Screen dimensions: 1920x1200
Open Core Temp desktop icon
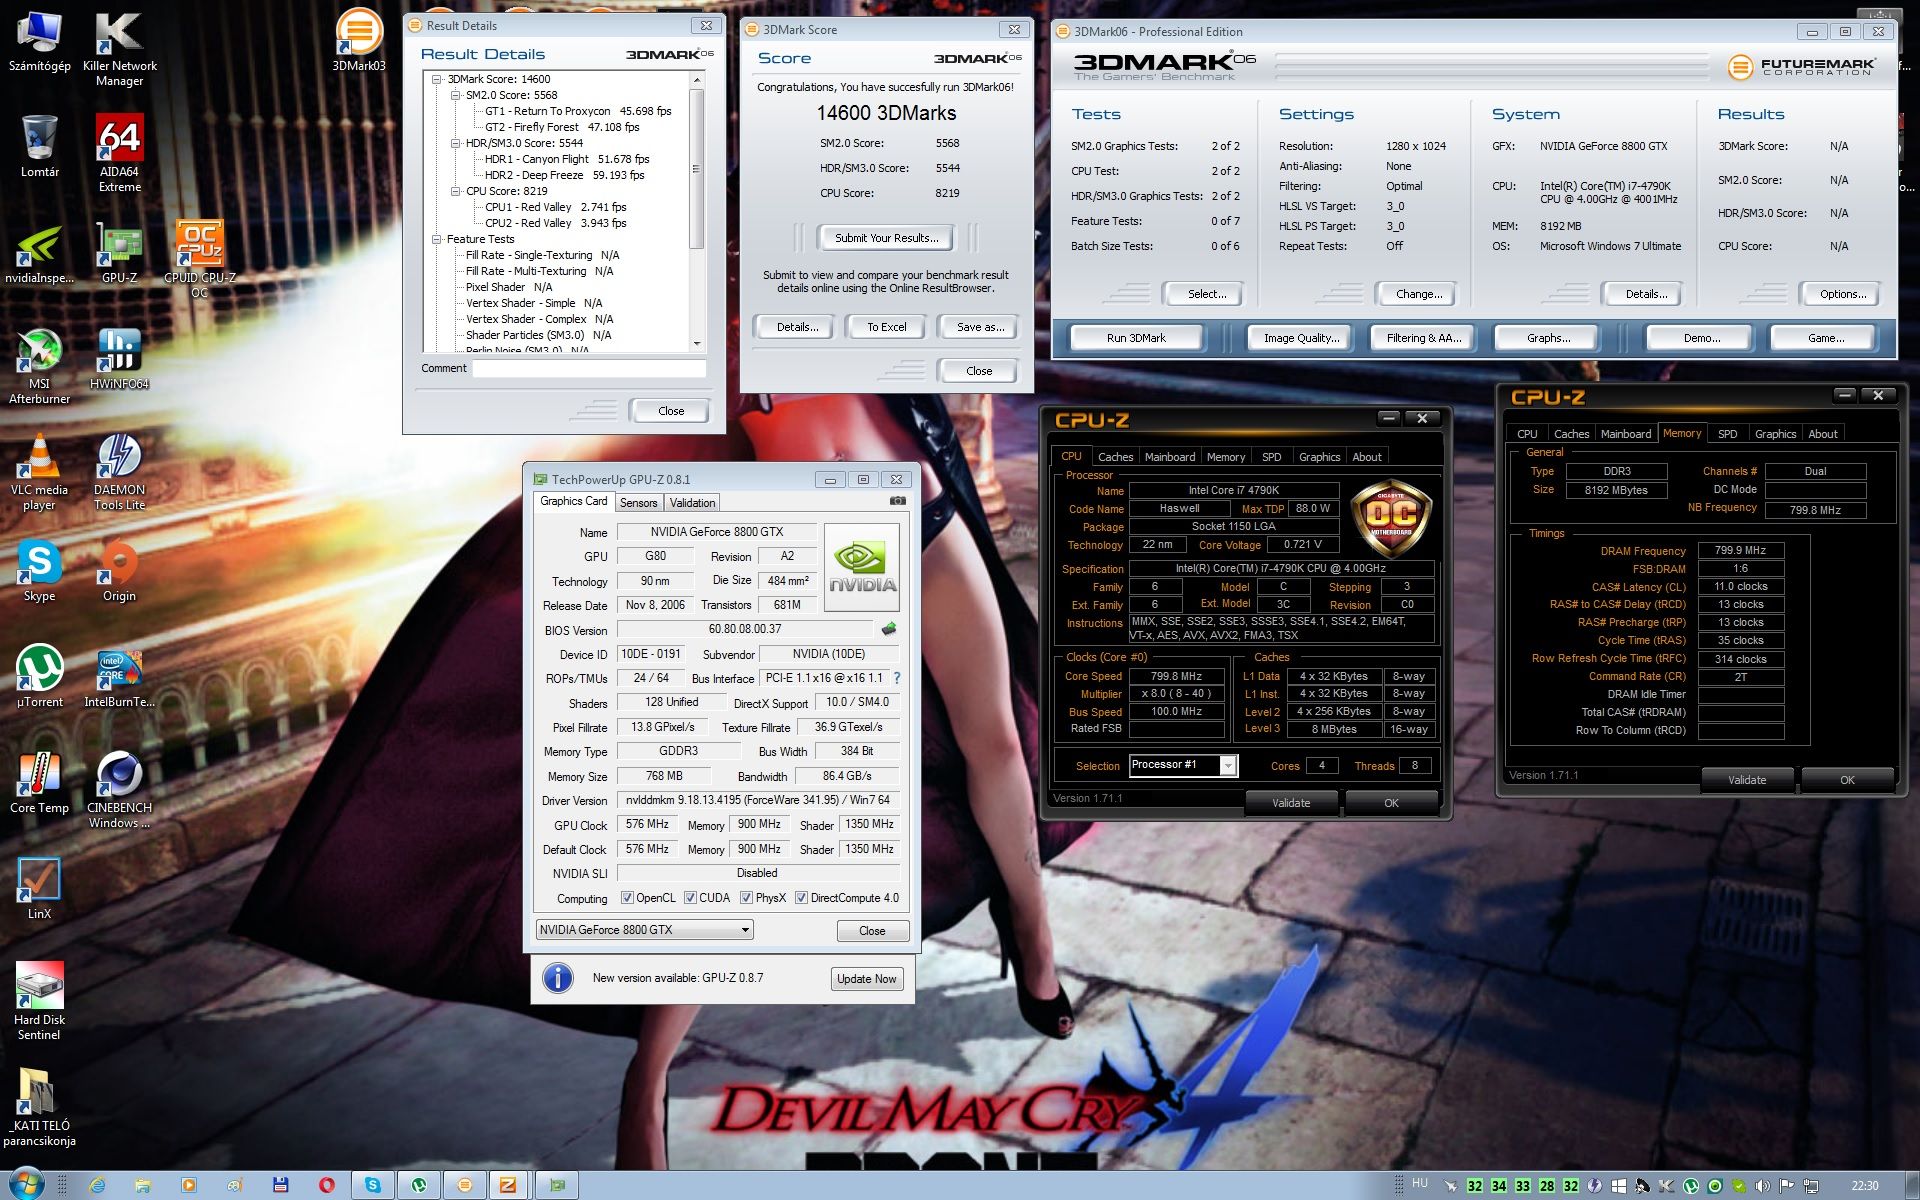point(39,784)
